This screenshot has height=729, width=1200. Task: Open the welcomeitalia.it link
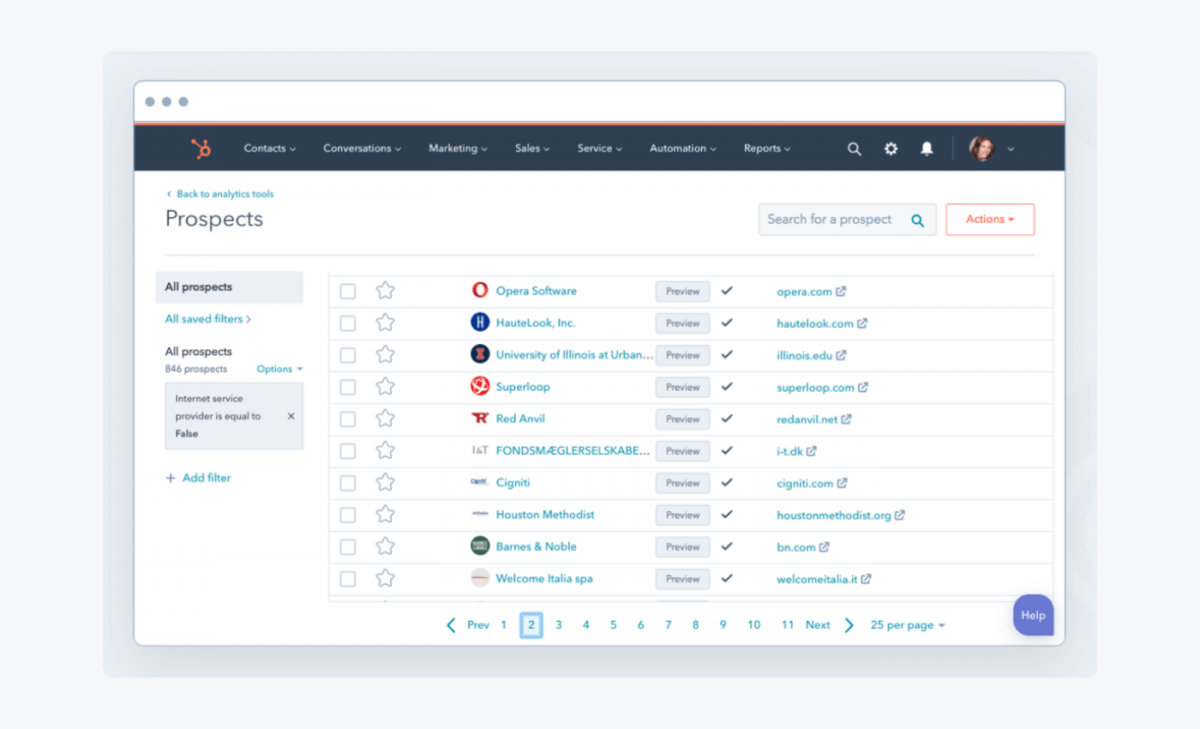817,579
